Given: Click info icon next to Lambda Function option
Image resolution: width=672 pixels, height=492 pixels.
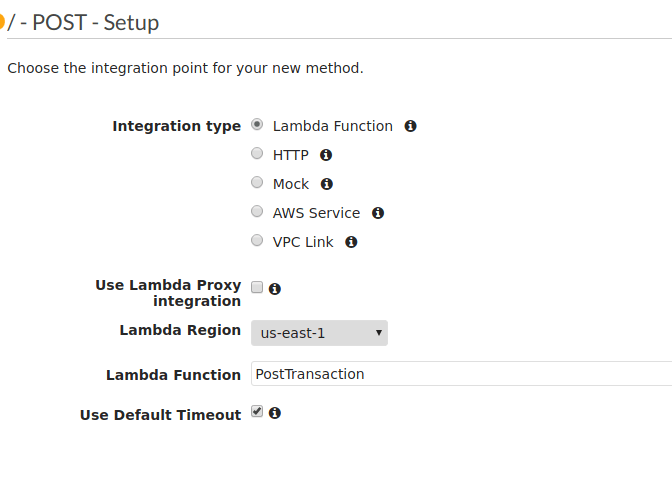Looking at the screenshot, I should click(x=411, y=126).
